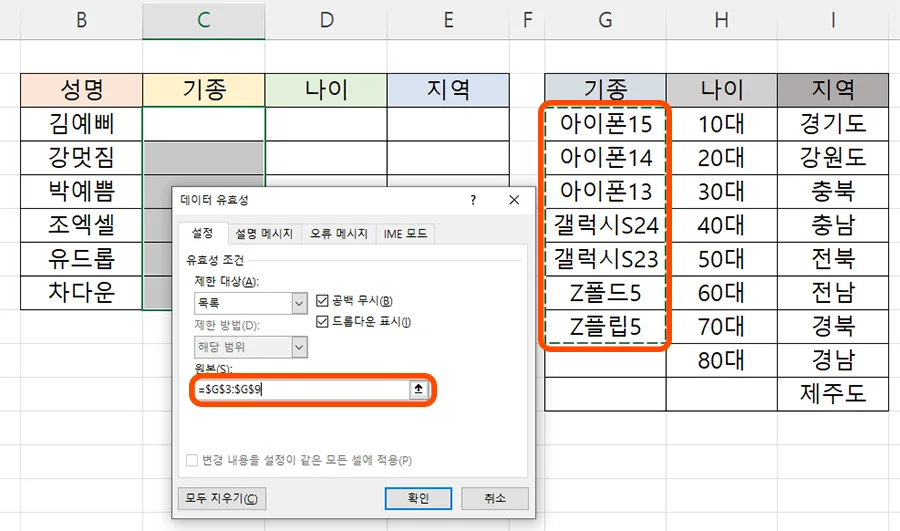
Task: Select the cell 차다운
Action: 82,293
